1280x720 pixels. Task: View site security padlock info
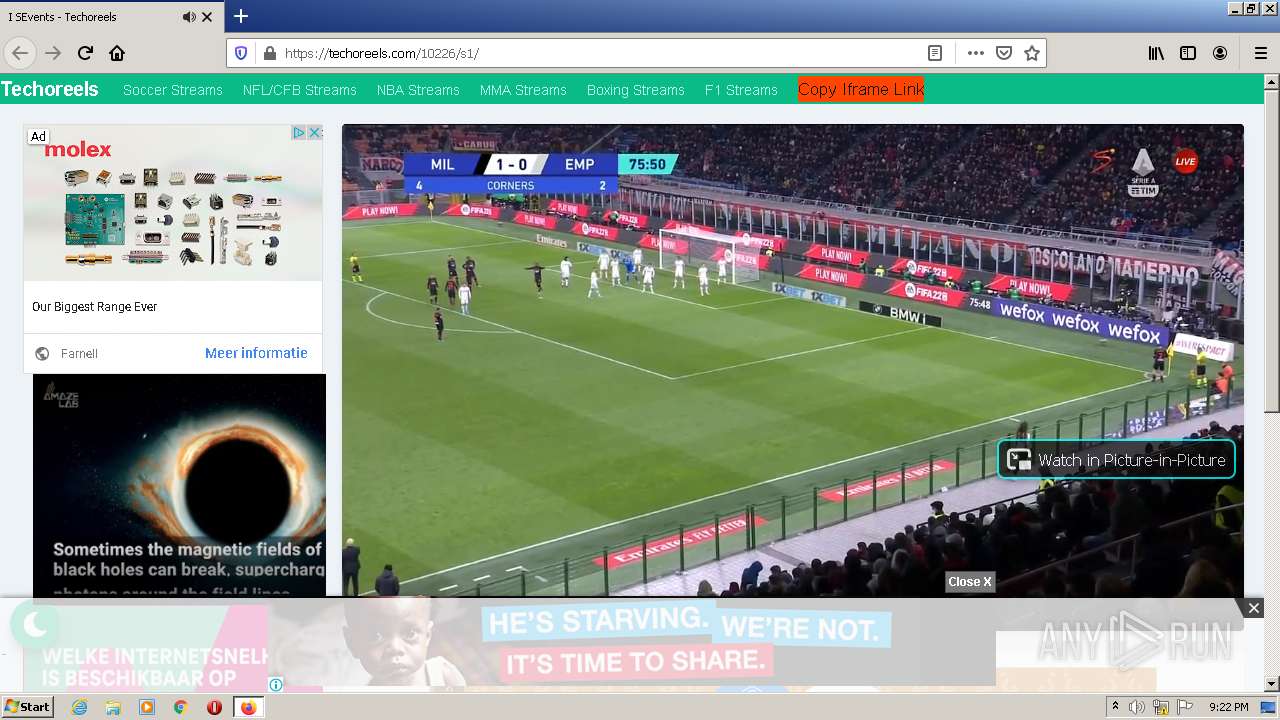[x=268, y=53]
